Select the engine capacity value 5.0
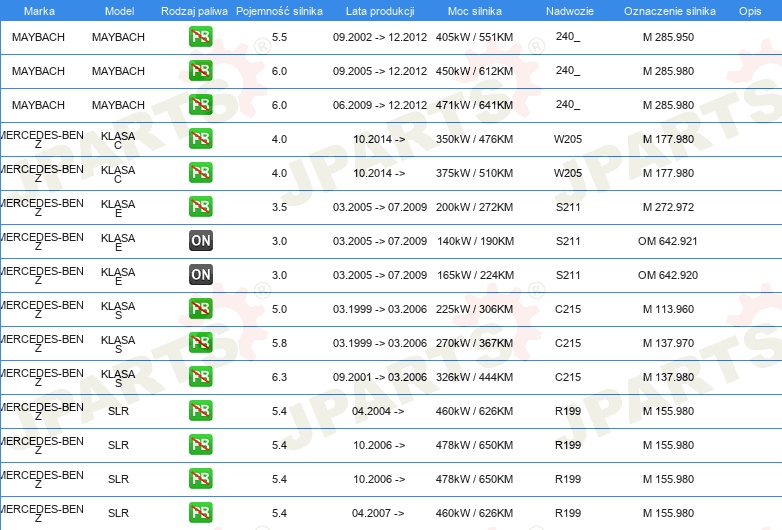The width and height of the screenshot is (782, 530). [x=279, y=309]
